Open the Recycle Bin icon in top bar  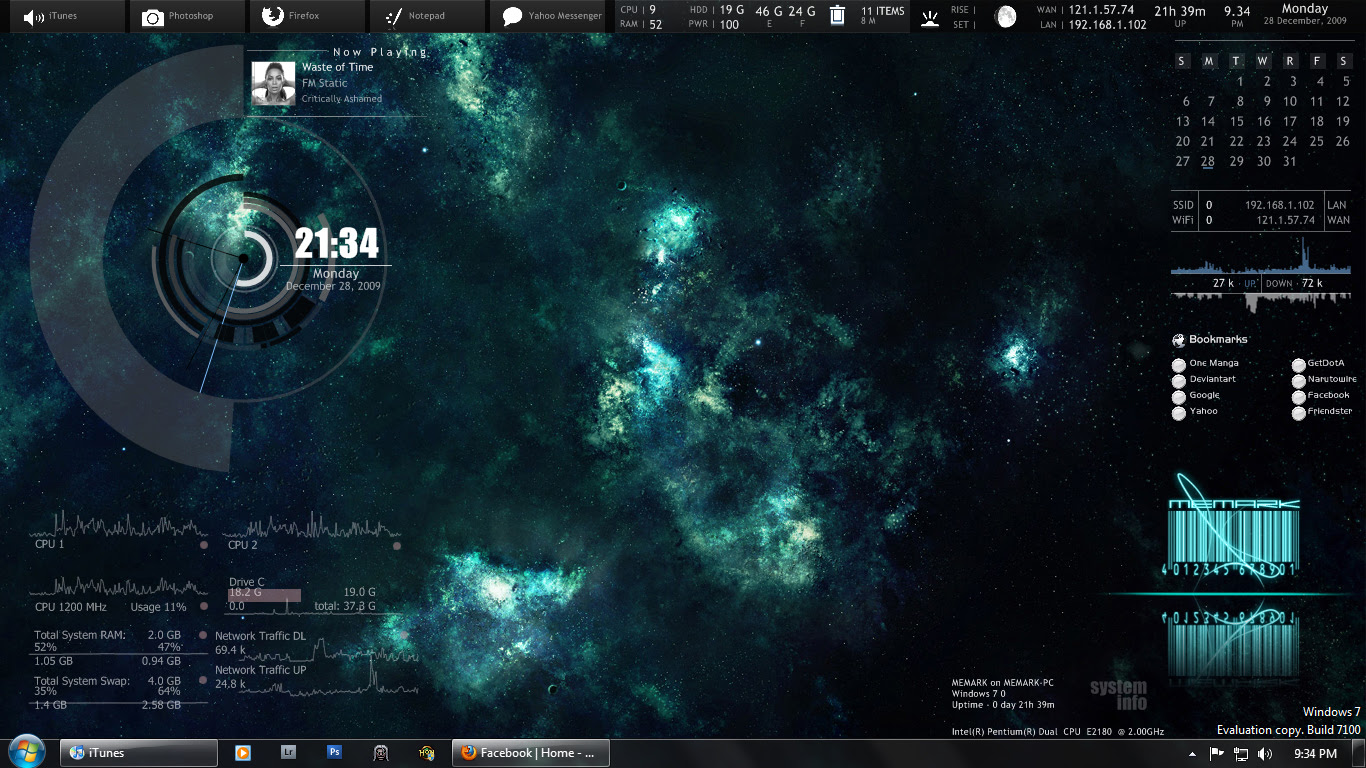(837, 17)
